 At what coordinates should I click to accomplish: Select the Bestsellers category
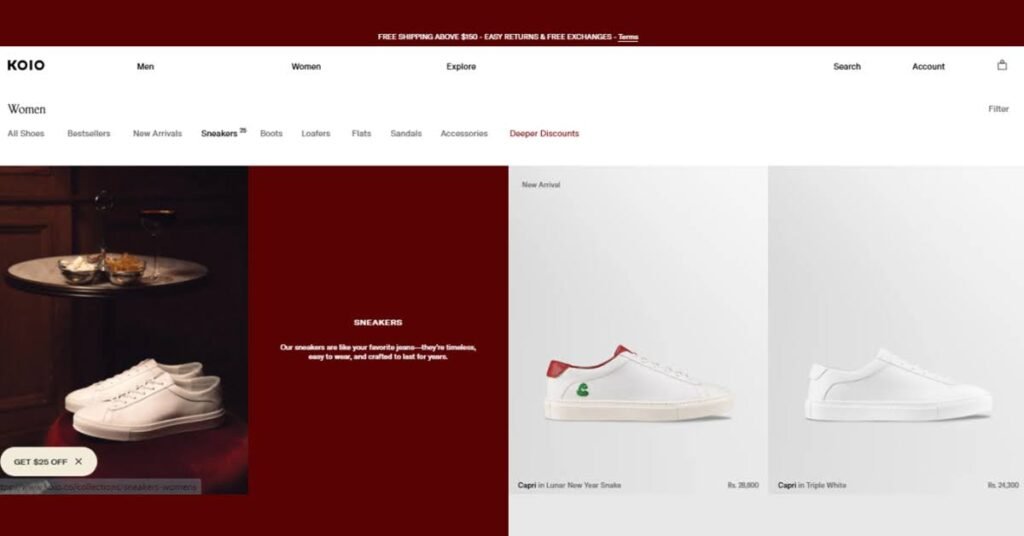click(89, 133)
